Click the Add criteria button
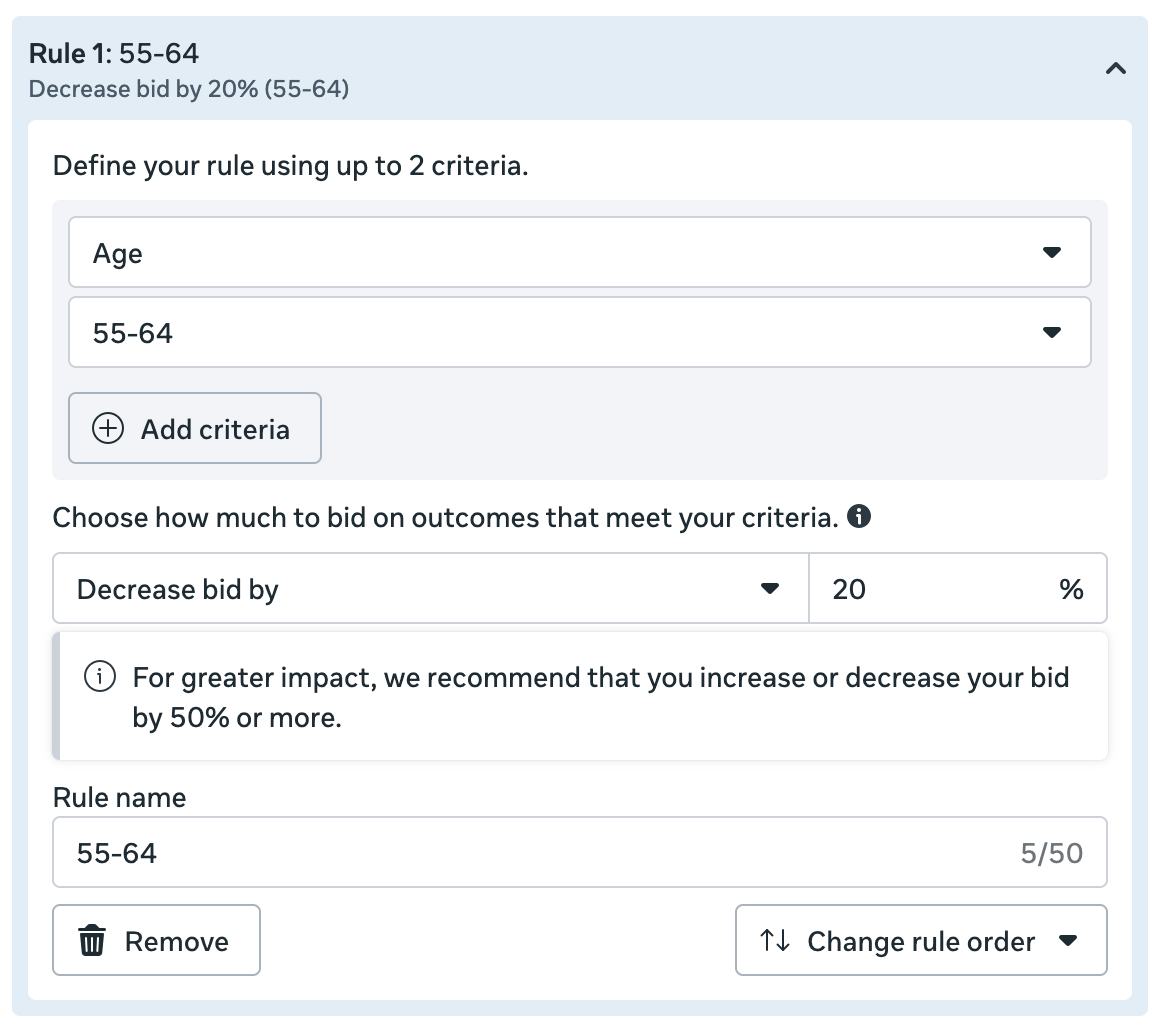Viewport: 1158px width, 1016px height. [195, 429]
